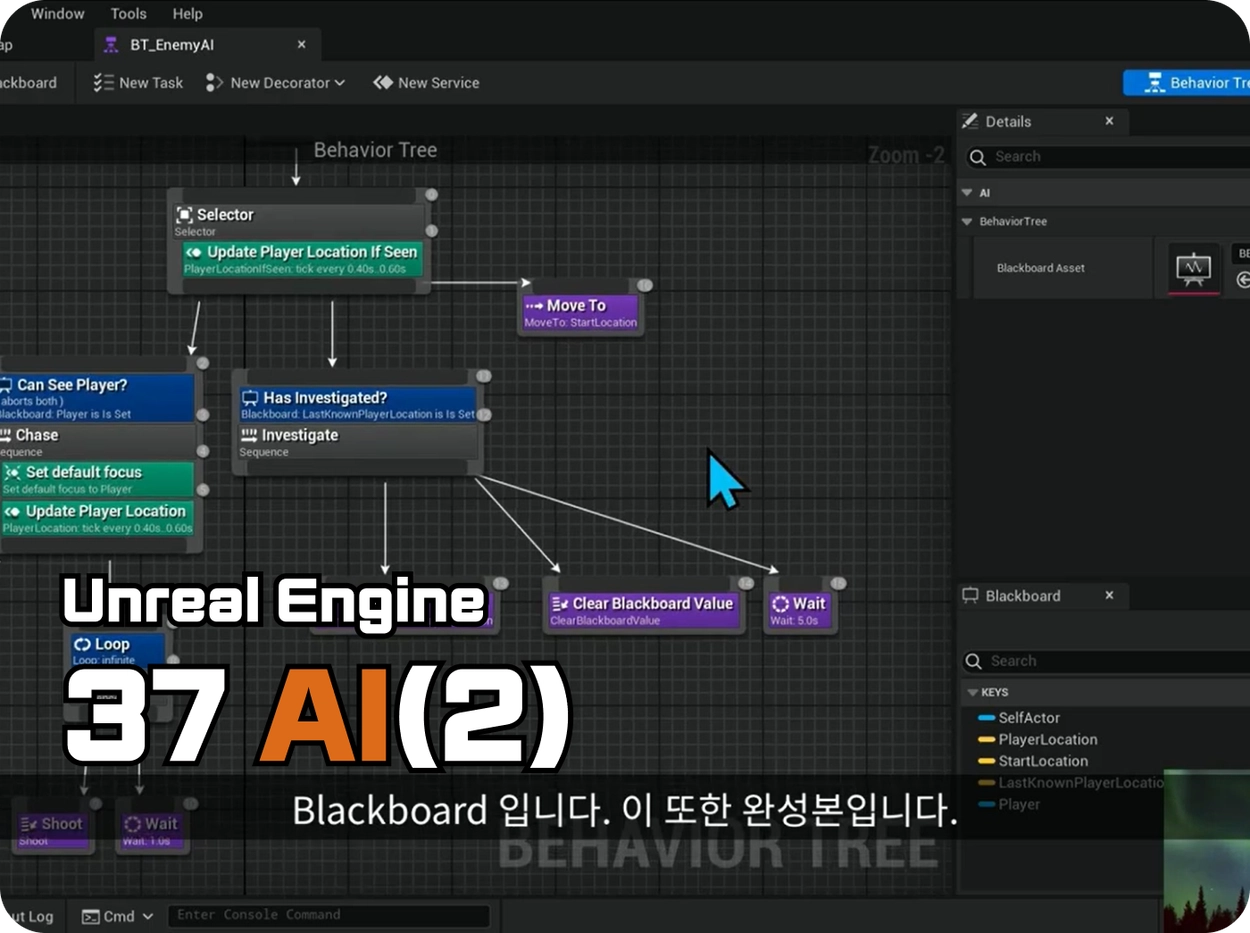The image size is (1250, 933).
Task: Select the Move To task node
Action: [580, 313]
